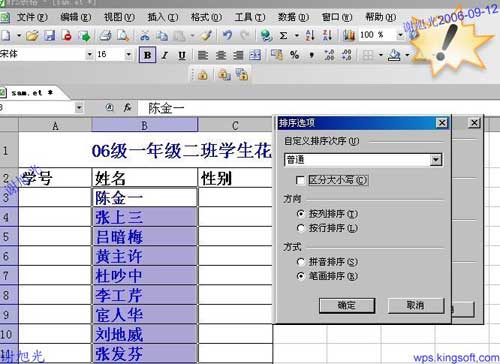Expand 自定义排序次序 dropdown showing 普通
The width and height of the screenshot is (500, 364).
436,160
